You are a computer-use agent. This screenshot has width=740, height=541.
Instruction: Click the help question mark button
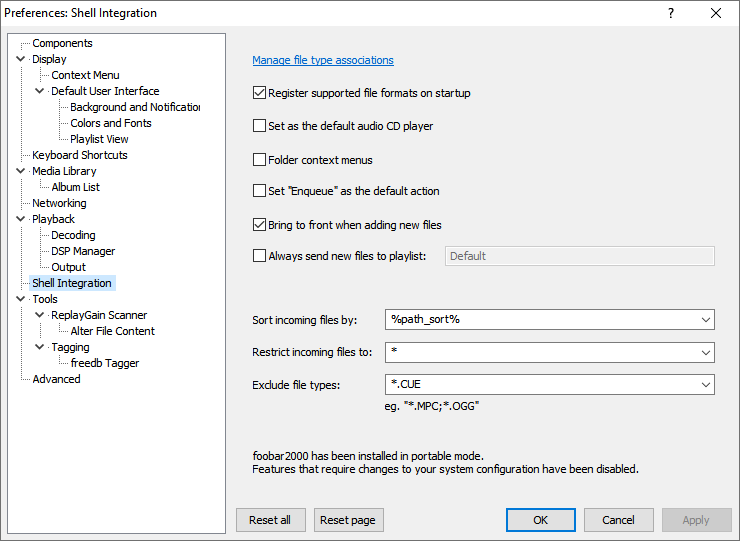(x=671, y=13)
